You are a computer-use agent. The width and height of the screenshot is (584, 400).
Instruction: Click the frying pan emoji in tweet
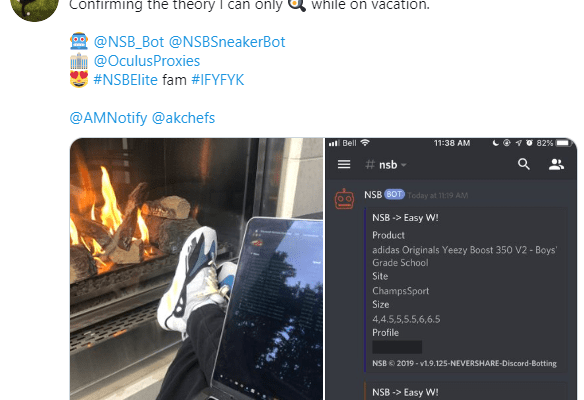click(297, 5)
